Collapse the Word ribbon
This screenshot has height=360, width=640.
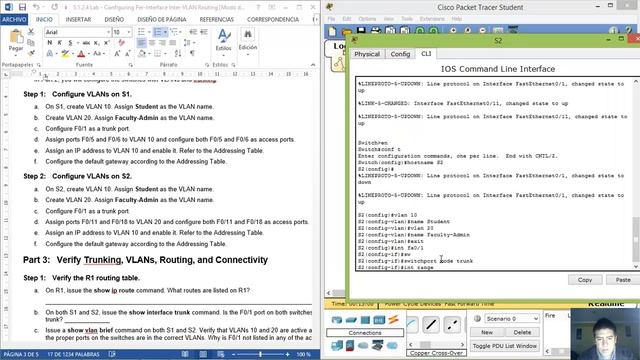(313, 65)
